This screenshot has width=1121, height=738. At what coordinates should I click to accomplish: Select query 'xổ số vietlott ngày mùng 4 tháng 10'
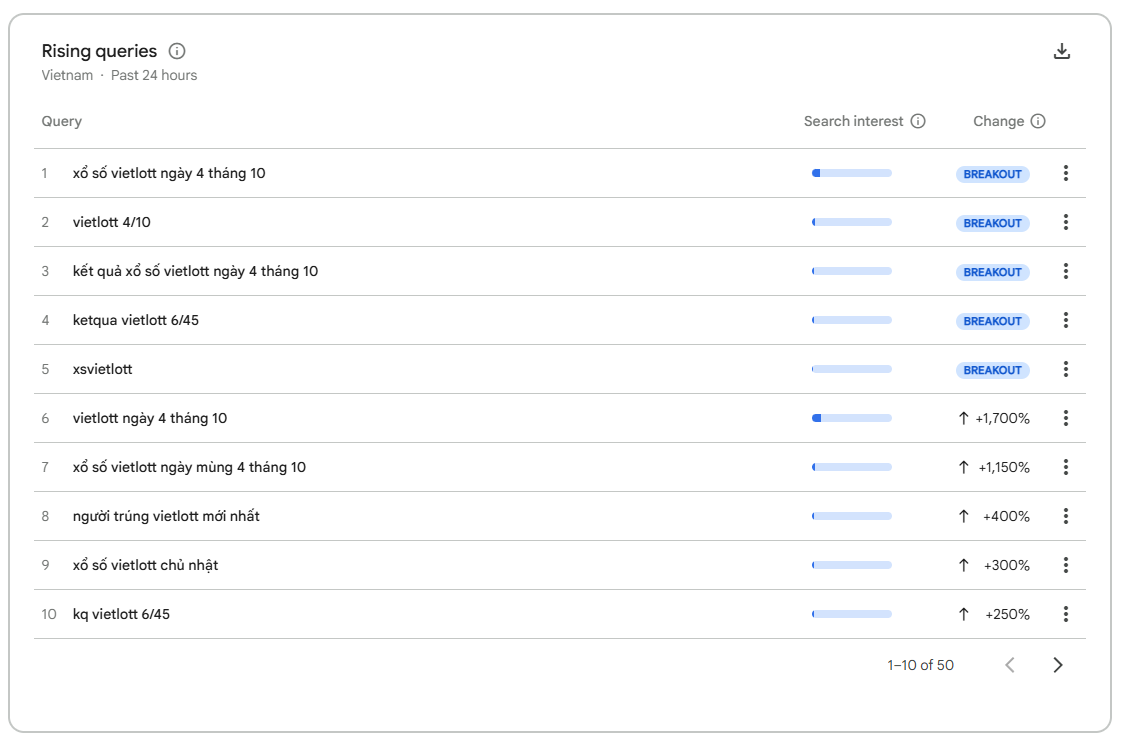[x=189, y=467]
